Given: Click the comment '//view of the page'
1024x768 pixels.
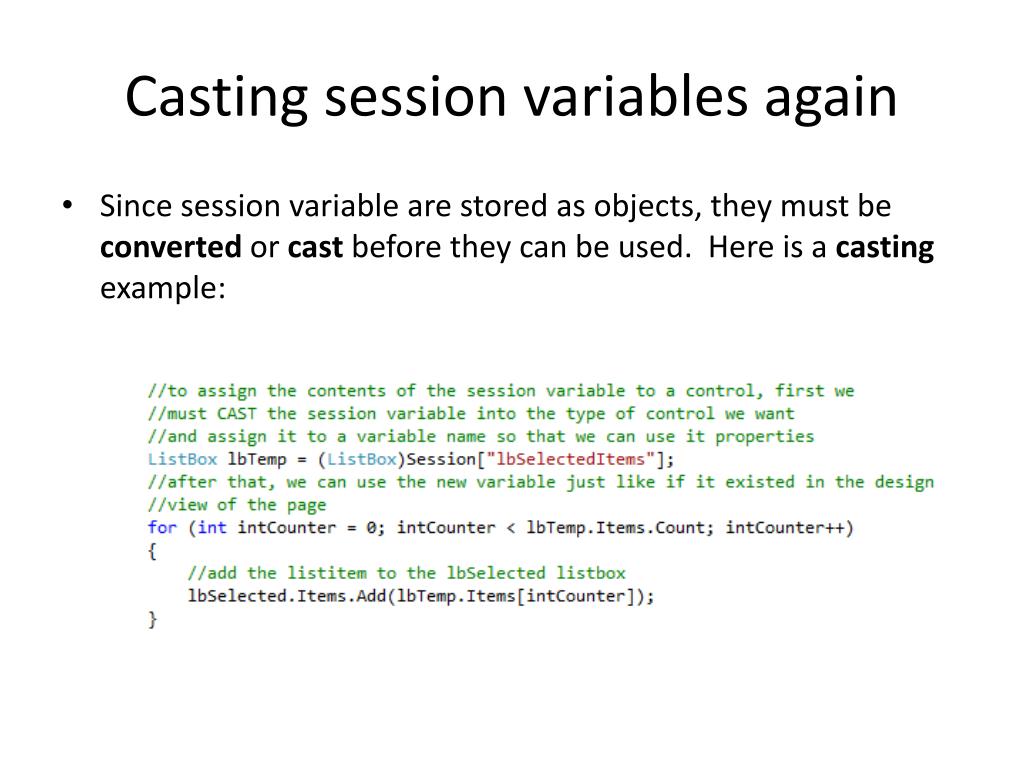Looking at the screenshot, I should coord(236,505).
